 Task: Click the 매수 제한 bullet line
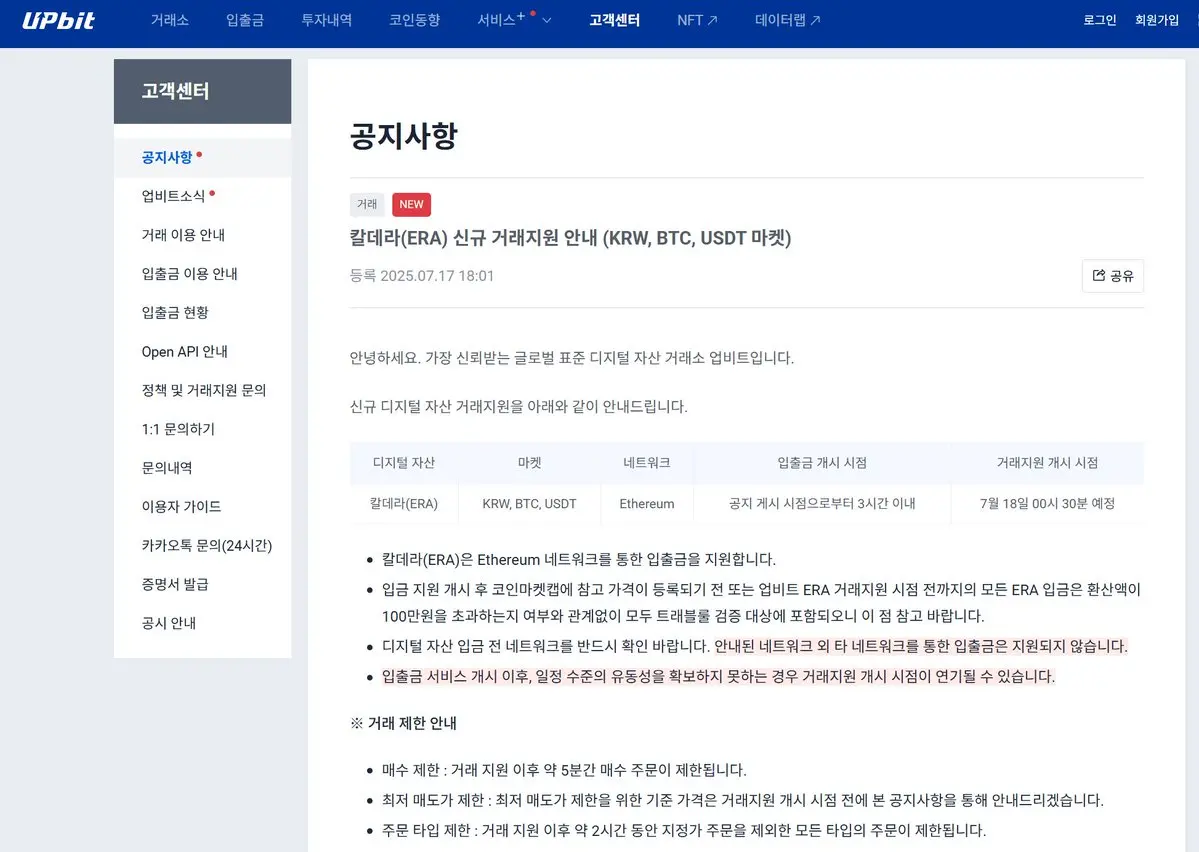pos(564,769)
